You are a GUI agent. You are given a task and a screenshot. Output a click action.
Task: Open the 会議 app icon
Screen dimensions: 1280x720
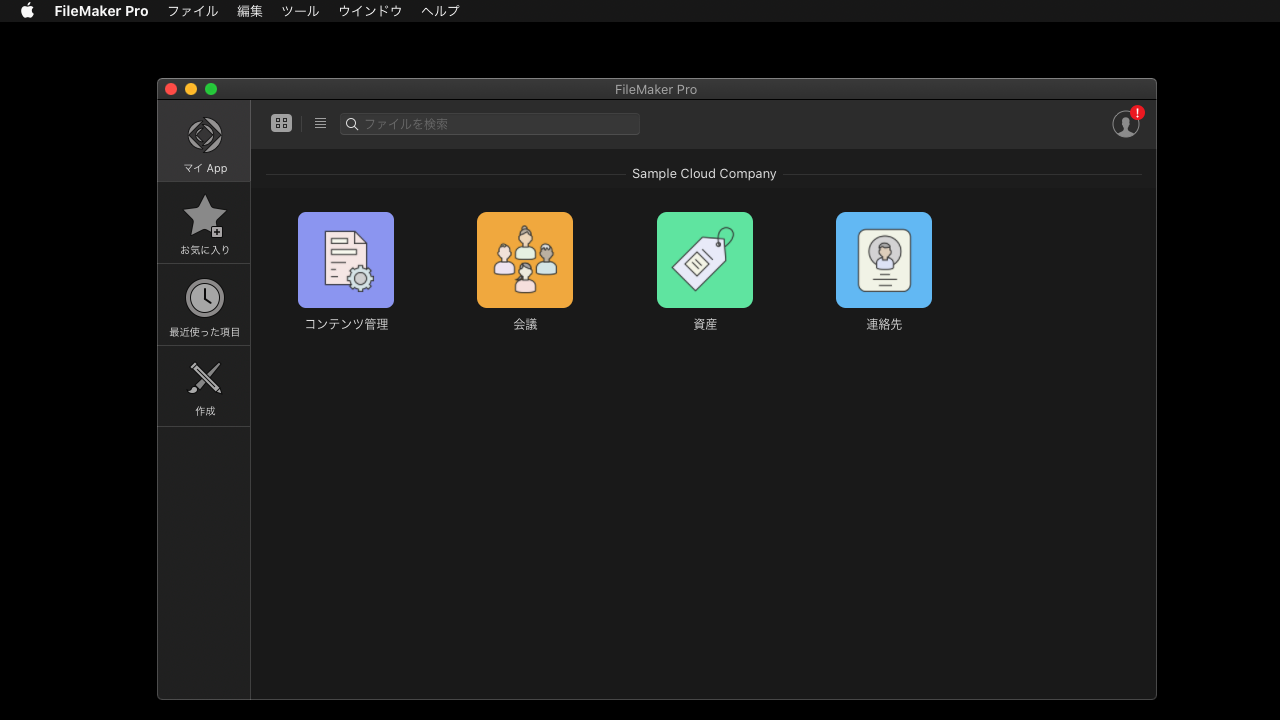click(525, 259)
